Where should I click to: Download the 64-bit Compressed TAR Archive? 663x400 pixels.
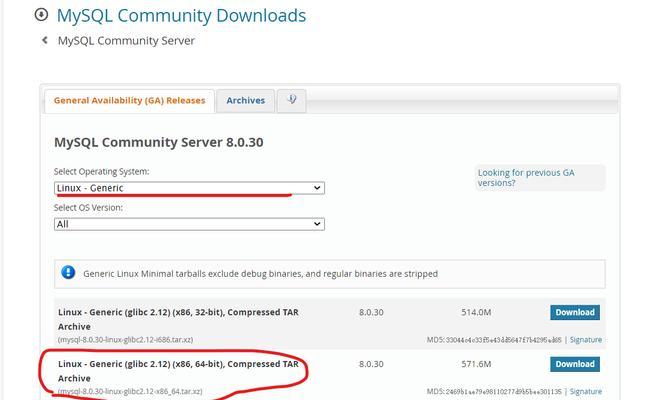pyautogui.click(x=575, y=364)
